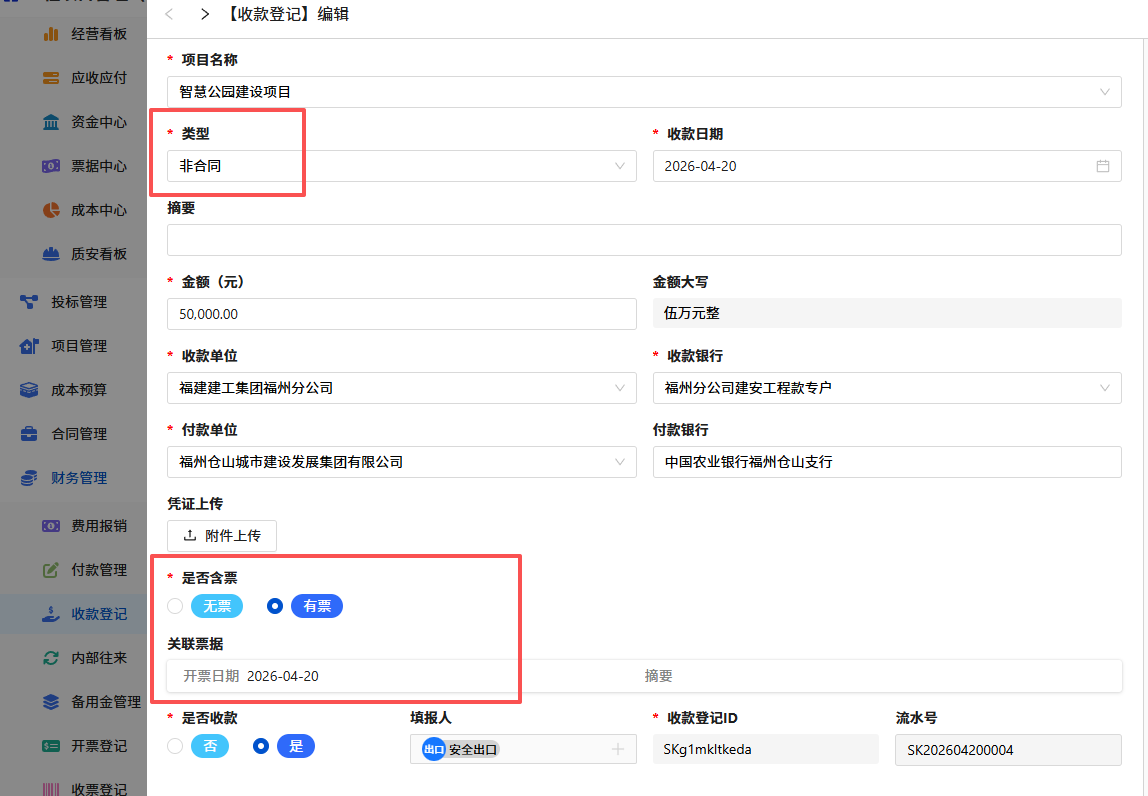This screenshot has height=796, width=1148.
Task: Click the 项目管理 building icon
Action: click(29, 346)
